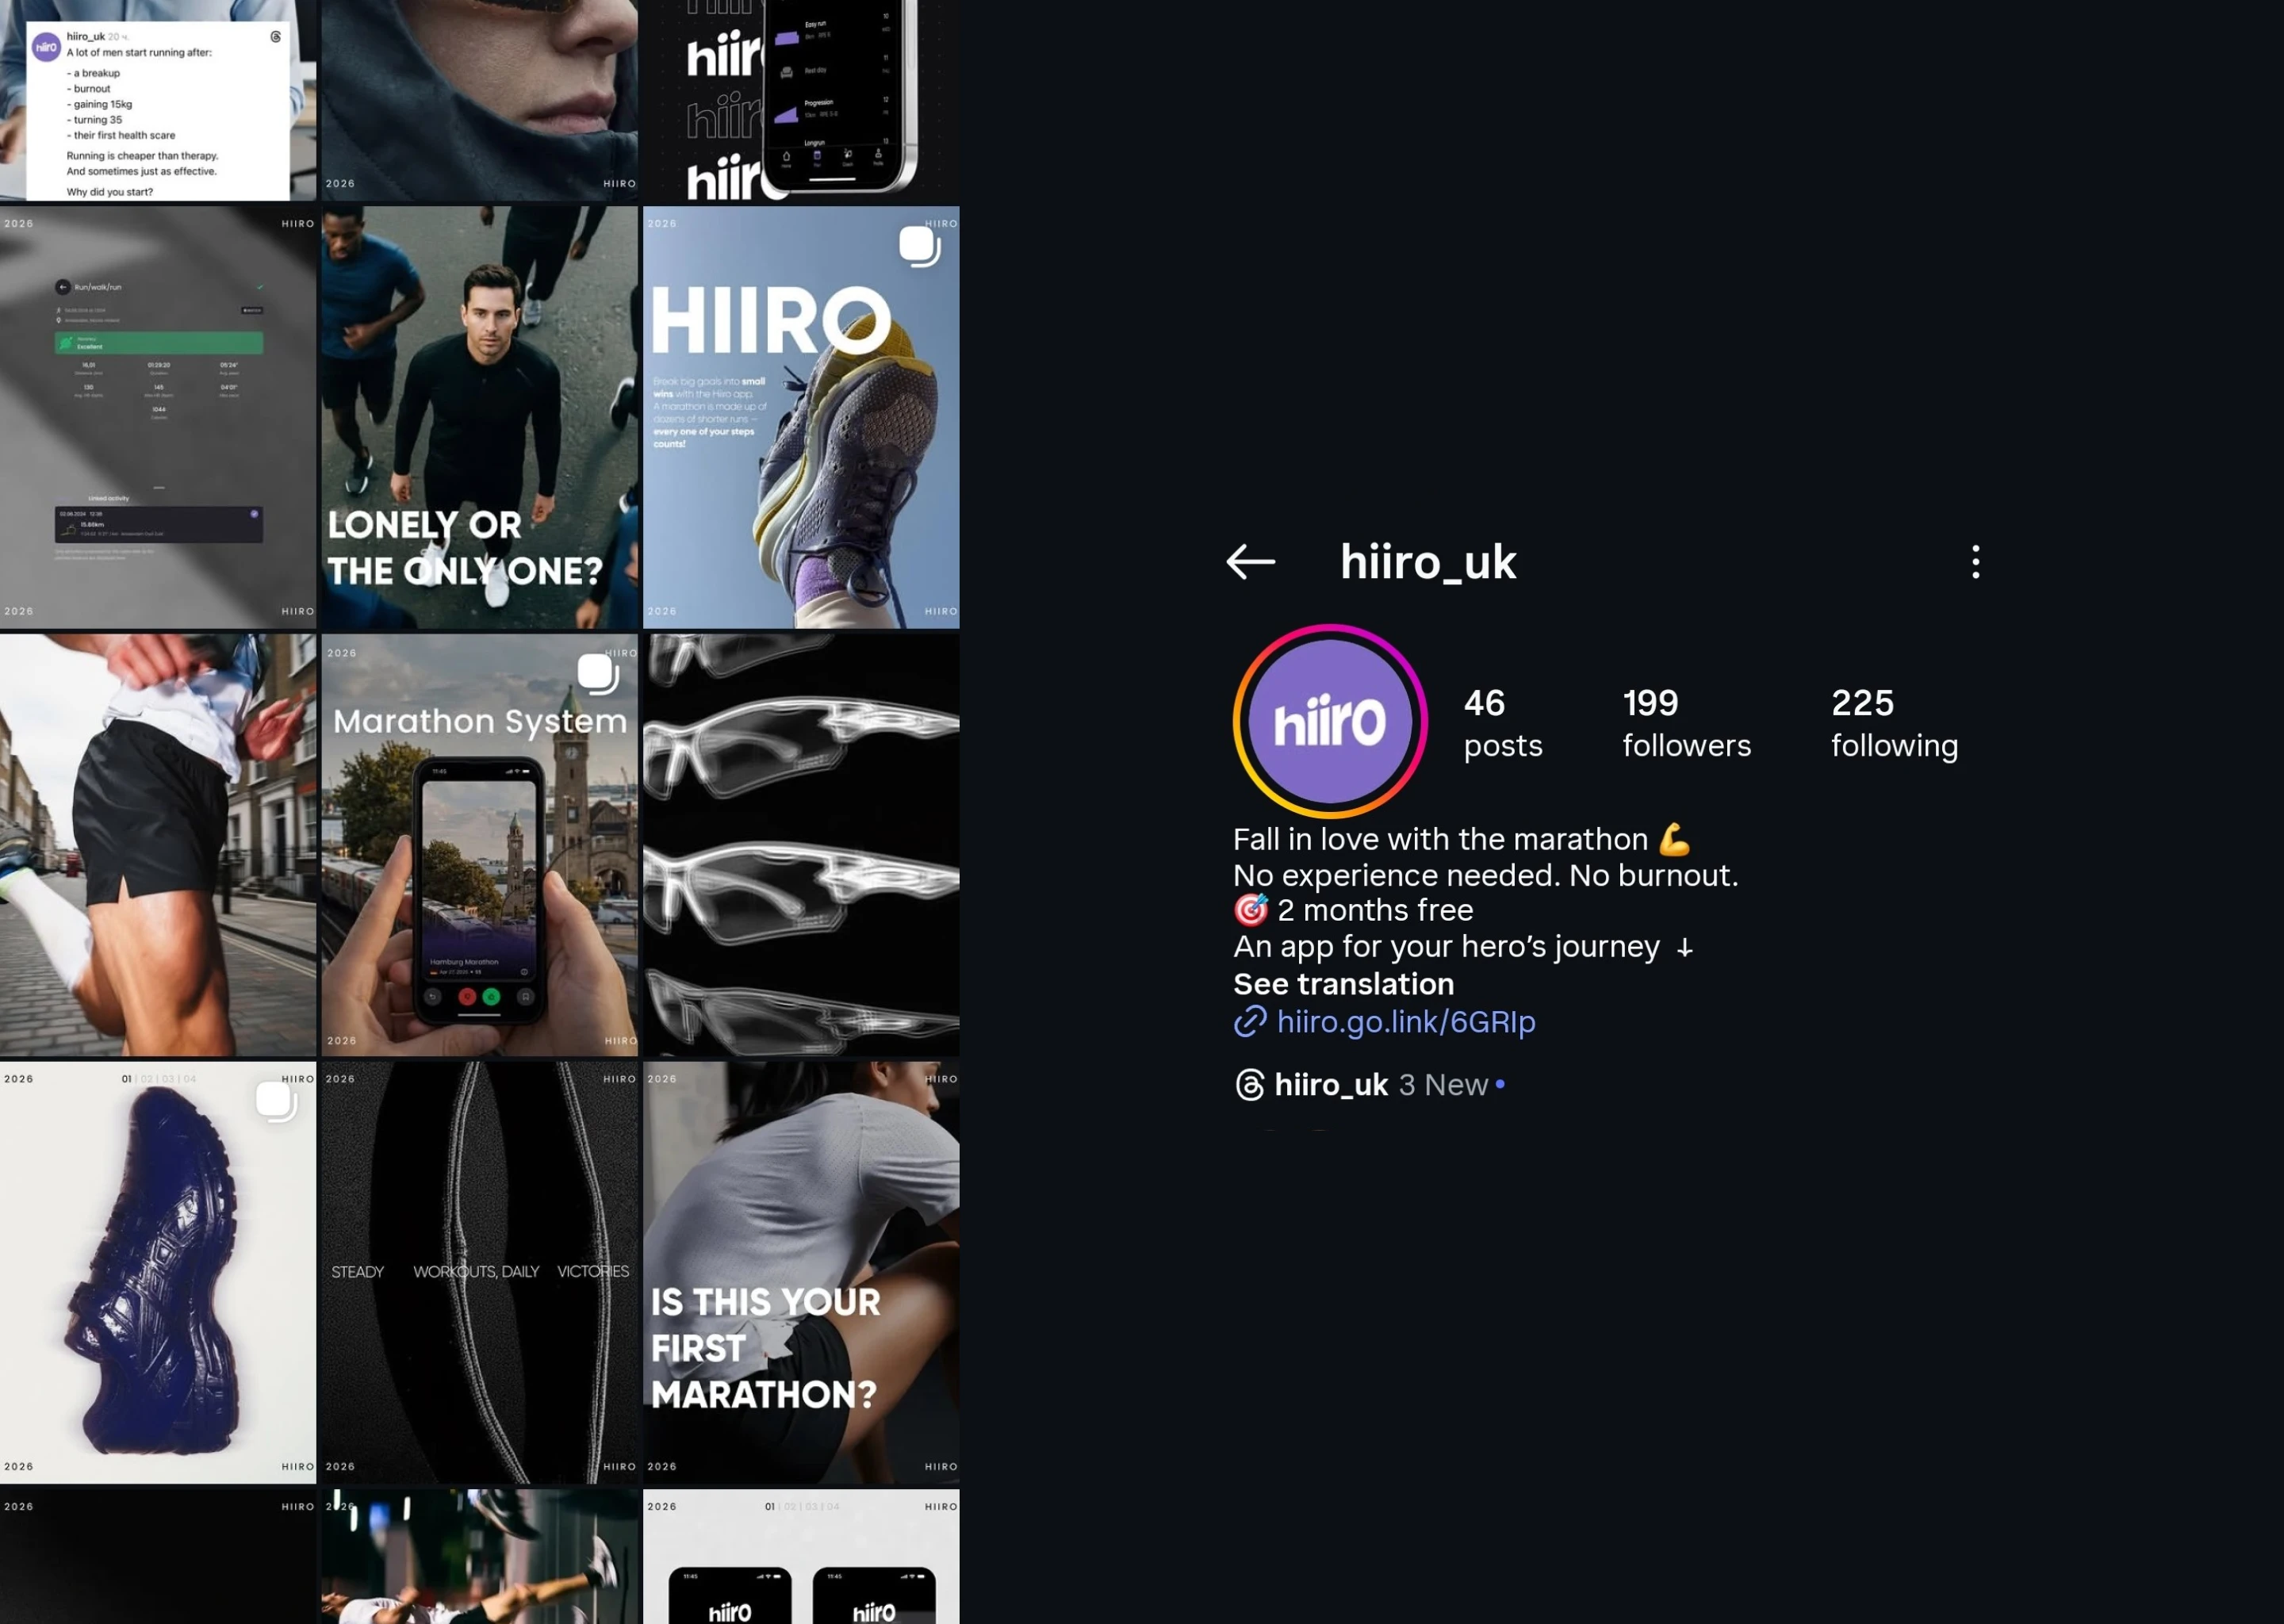Open the hiiro.go.link/6GRIp link

[x=1406, y=1022]
